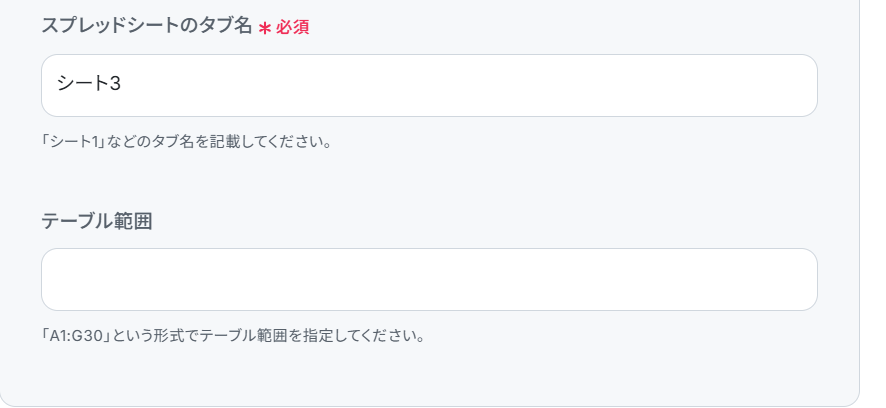886x408 pixels.
Task: Click the テーブル範囲 label
Action: tap(97, 221)
